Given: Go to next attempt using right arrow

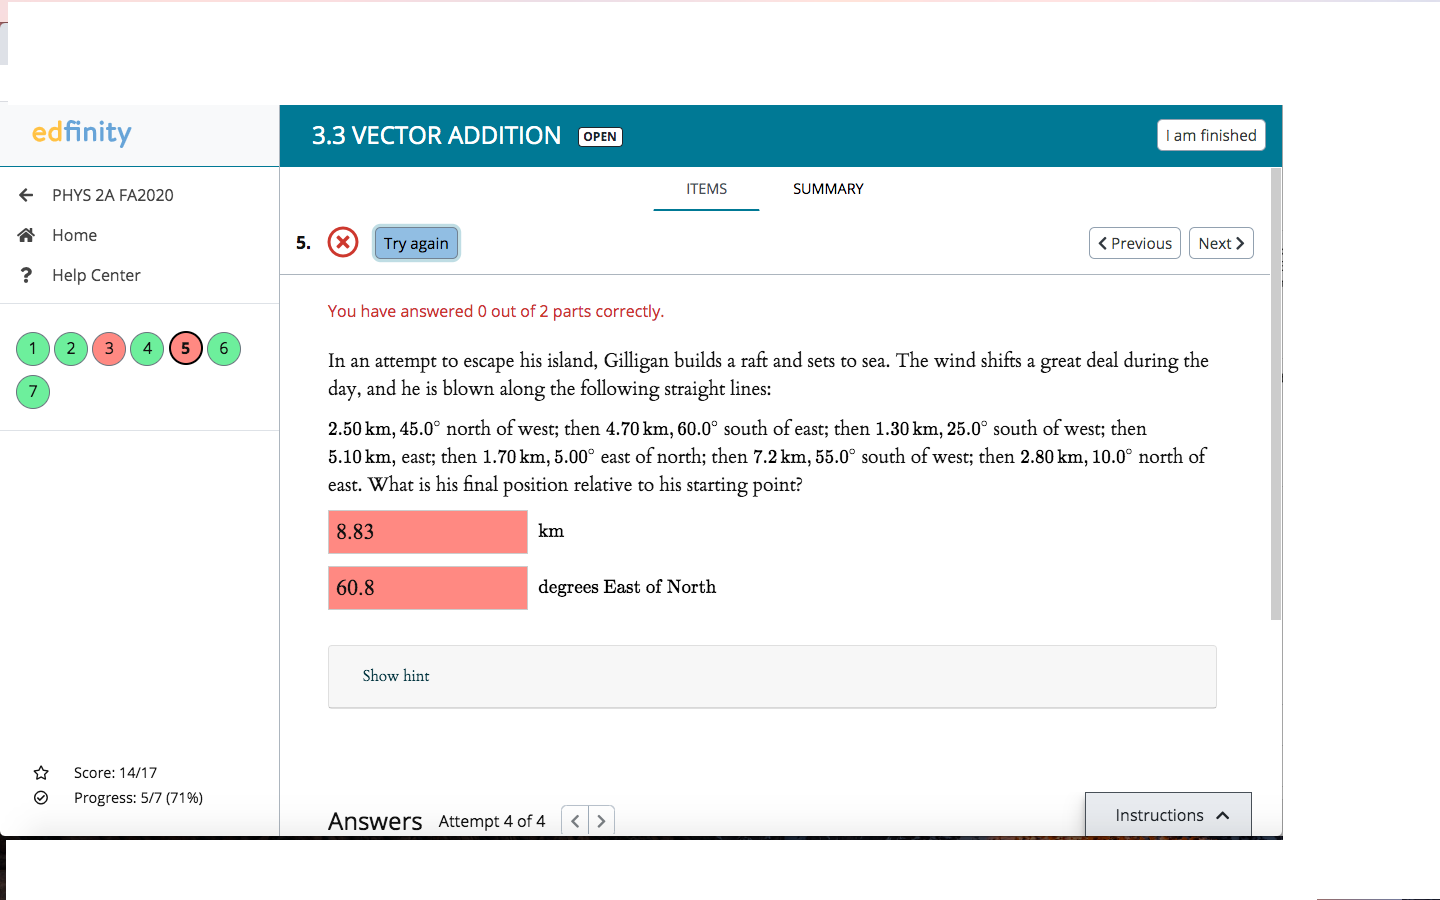Looking at the screenshot, I should (x=601, y=820).
